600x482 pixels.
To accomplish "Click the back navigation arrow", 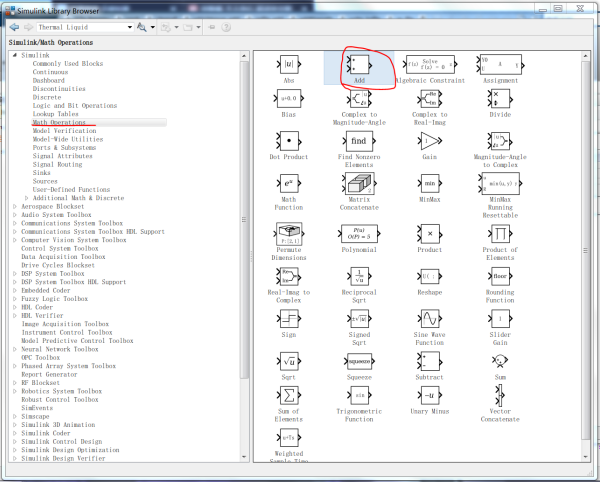I will (14, 27).
